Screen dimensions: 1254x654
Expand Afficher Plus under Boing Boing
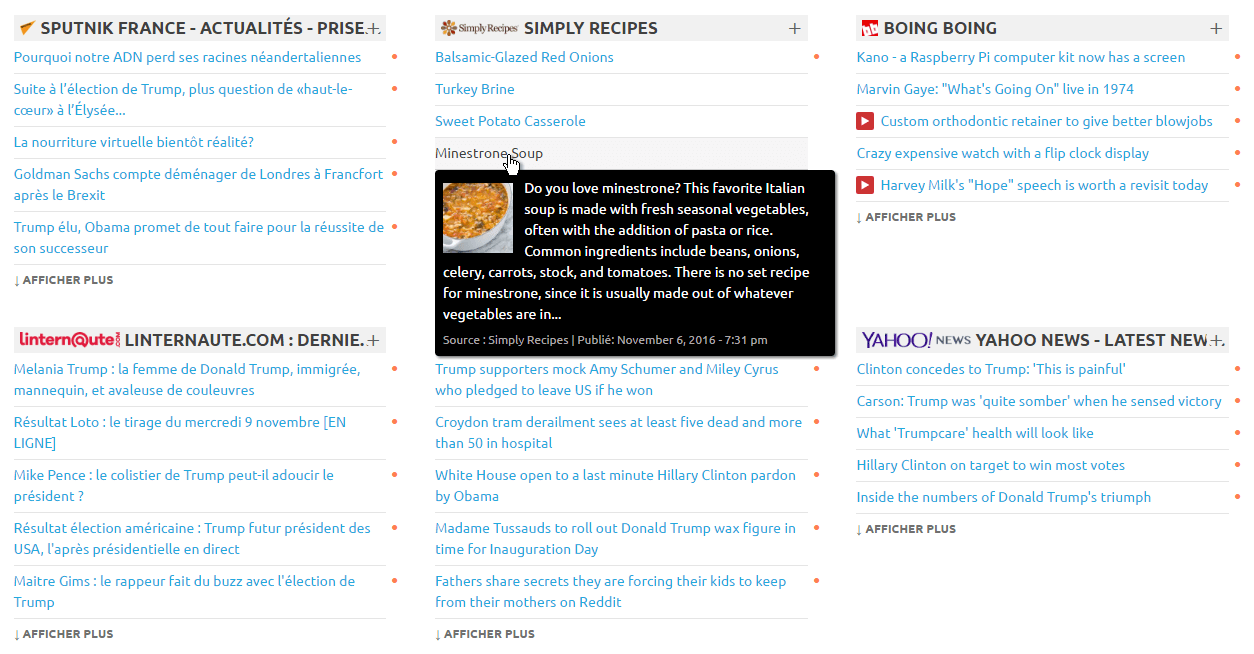(x=906, y=217)
